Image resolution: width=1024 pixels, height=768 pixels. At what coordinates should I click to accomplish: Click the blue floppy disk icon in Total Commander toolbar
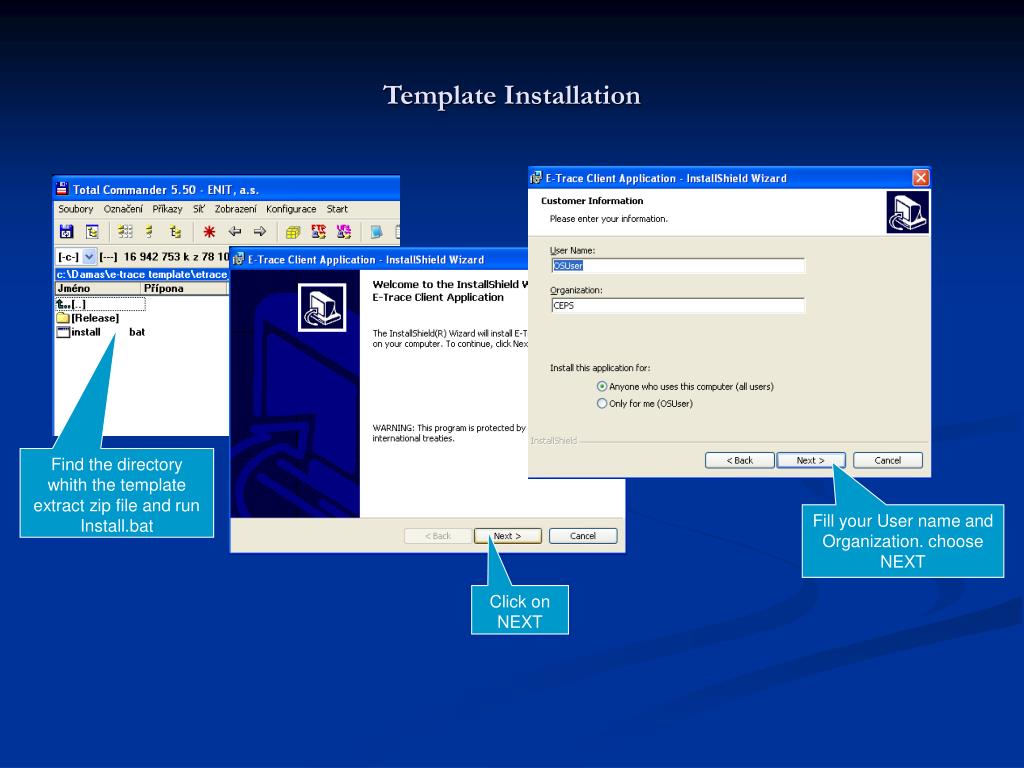click(67, 231)
